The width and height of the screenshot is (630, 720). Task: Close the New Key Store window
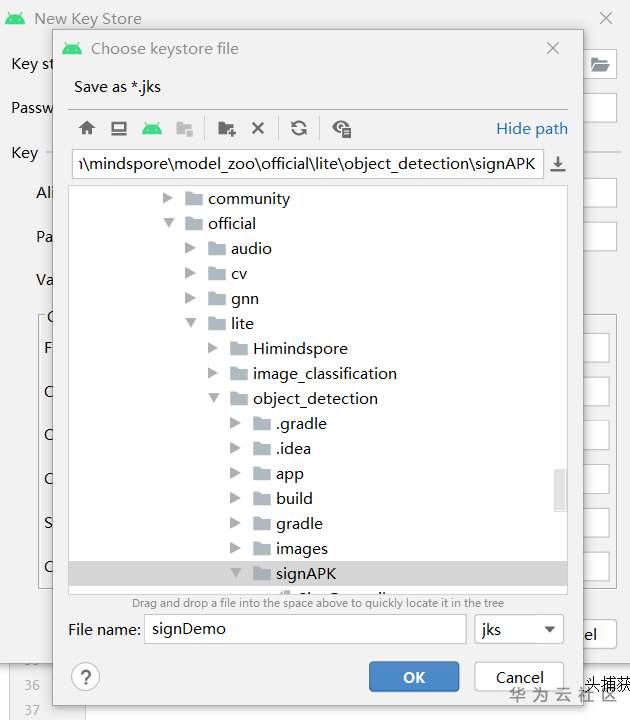[606, 18]
